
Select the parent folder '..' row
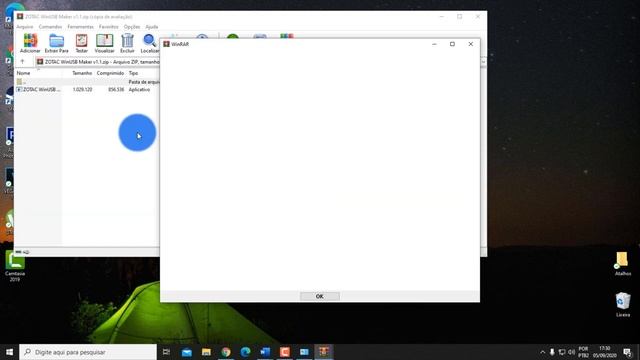(x=87, y=82)
